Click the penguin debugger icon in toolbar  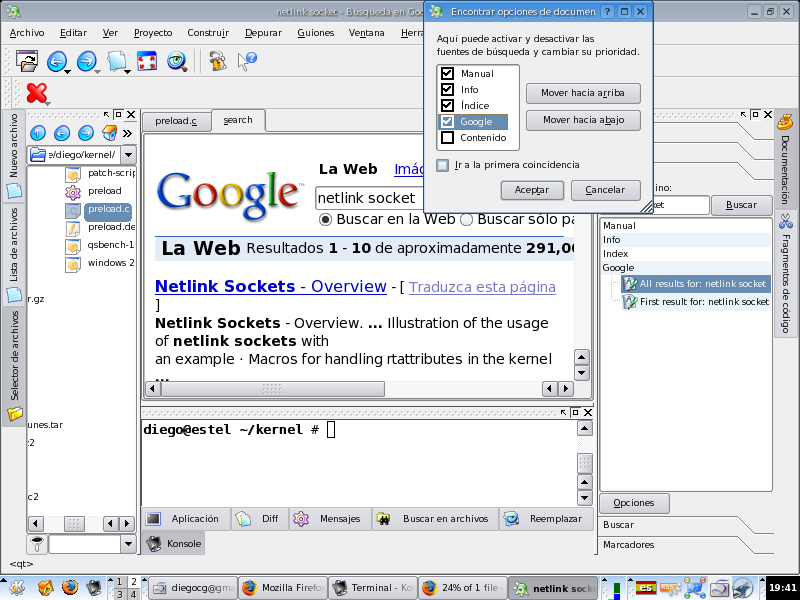pyautogui.click(x=218, y=61)
